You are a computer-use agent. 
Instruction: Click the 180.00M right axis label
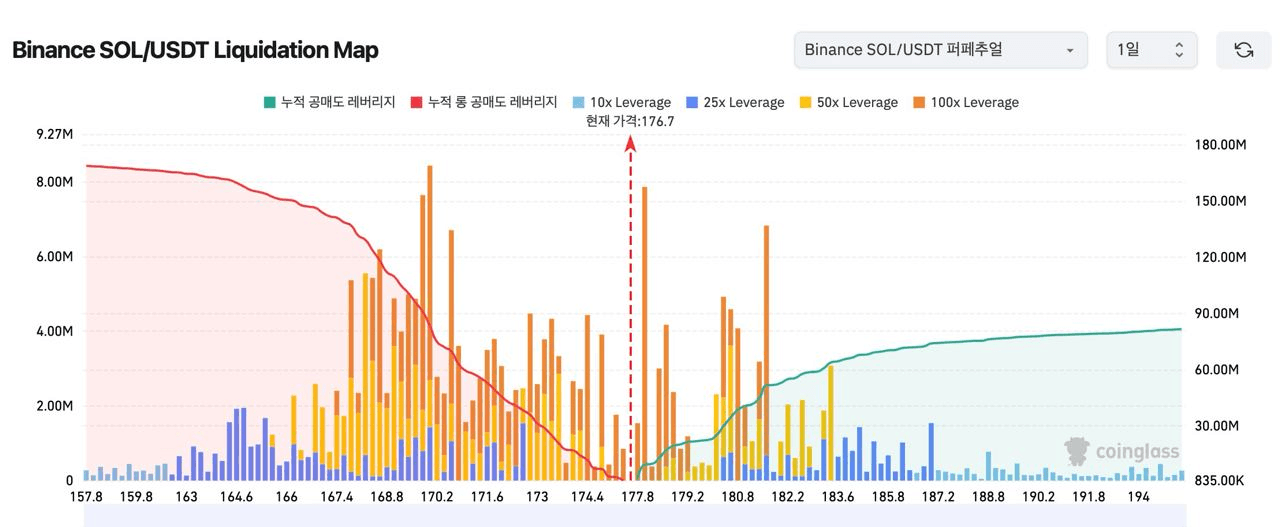pyautogui.click(x=1220, y=145)
